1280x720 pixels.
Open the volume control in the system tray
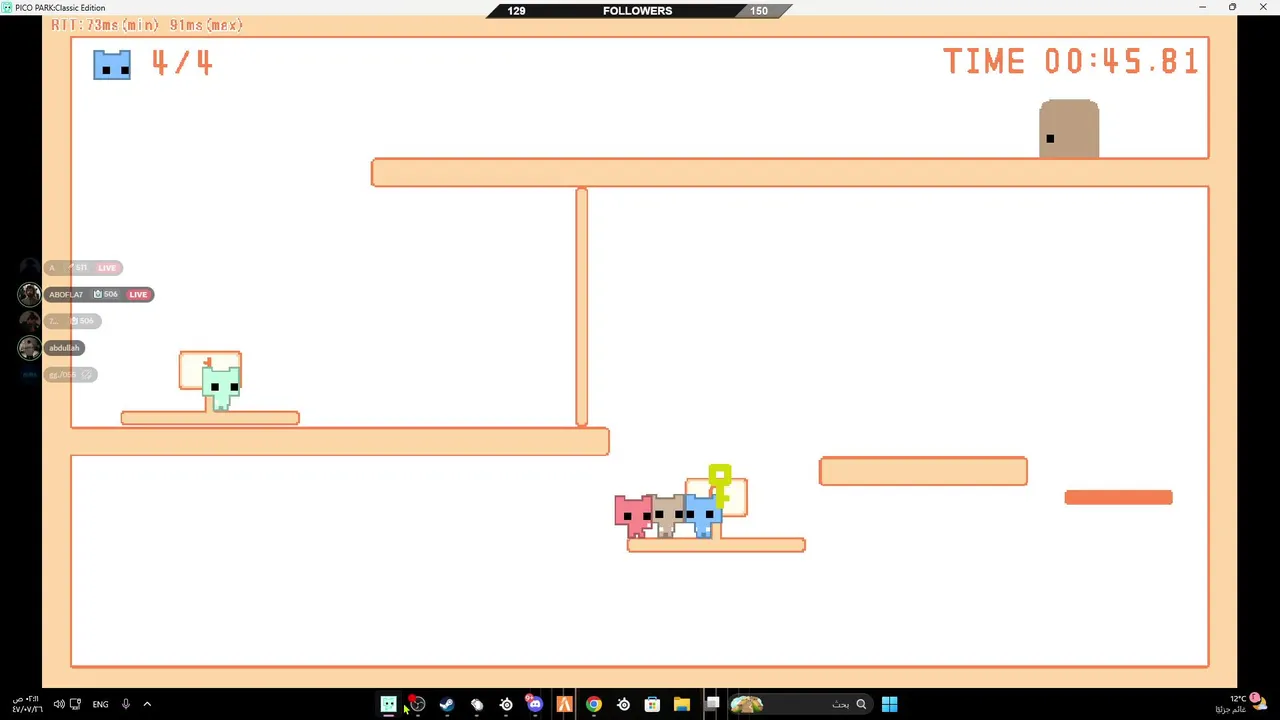pyautogui.click(x=59, y=704)
